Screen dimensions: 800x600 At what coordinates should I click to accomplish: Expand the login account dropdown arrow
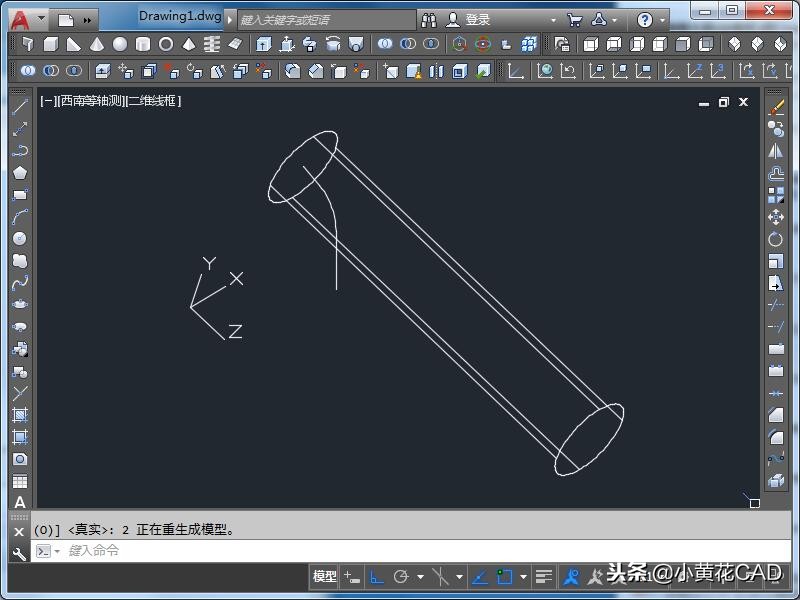pos(554,20)
